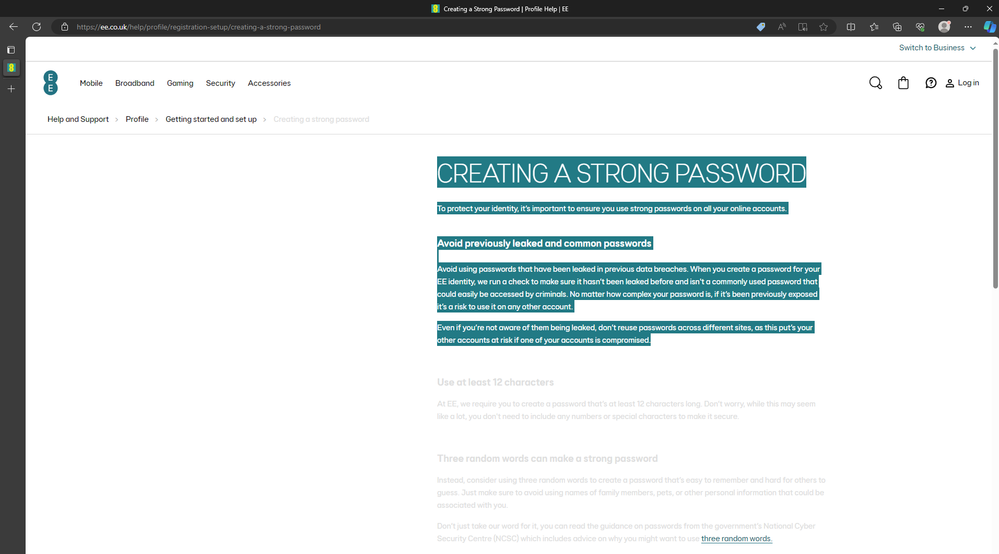The image size is (999, 554).
Task: Open the site search
Action: 875,83
